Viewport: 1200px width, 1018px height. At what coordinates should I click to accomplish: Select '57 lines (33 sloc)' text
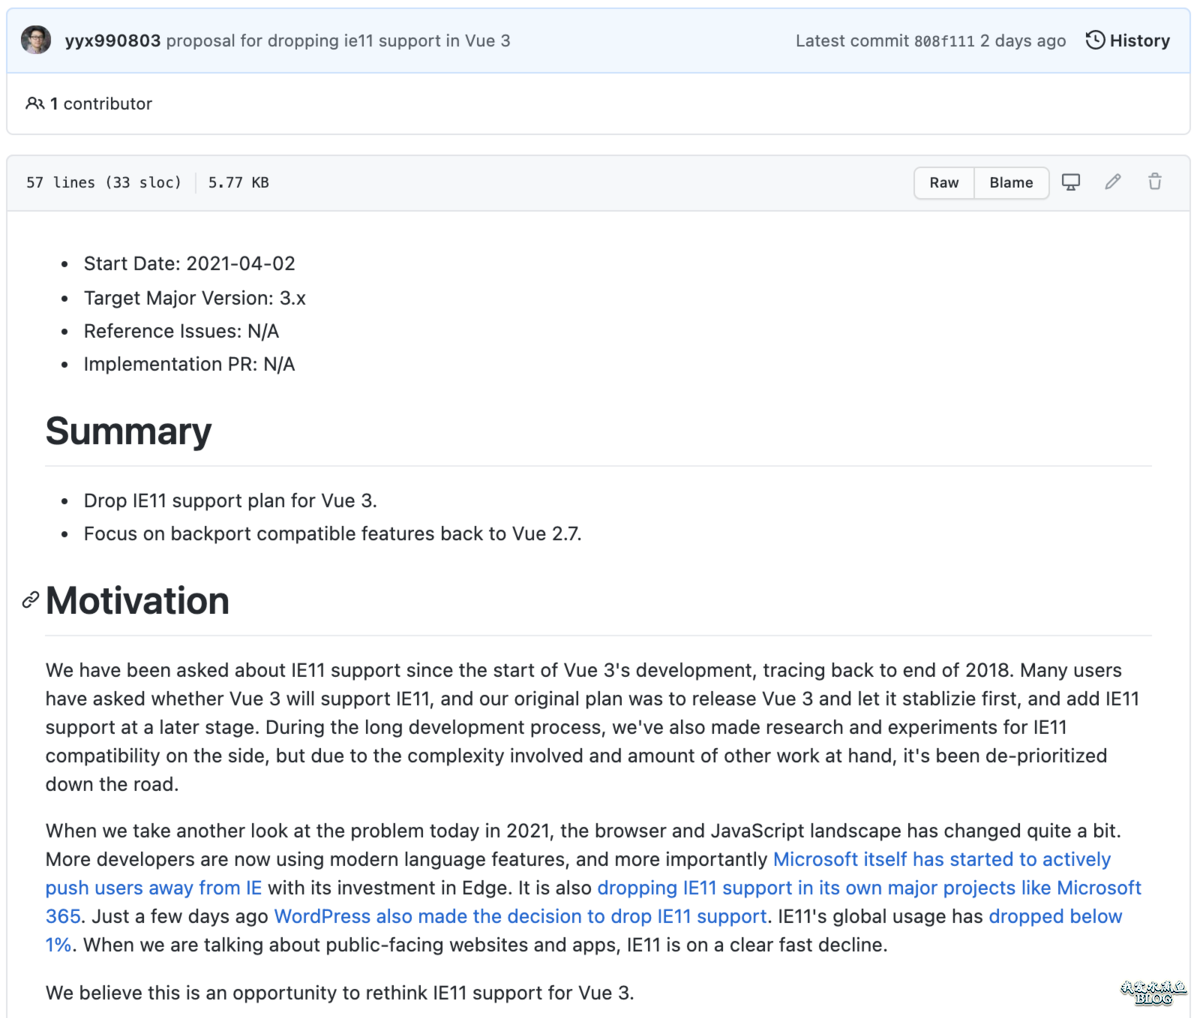point(104,183)
